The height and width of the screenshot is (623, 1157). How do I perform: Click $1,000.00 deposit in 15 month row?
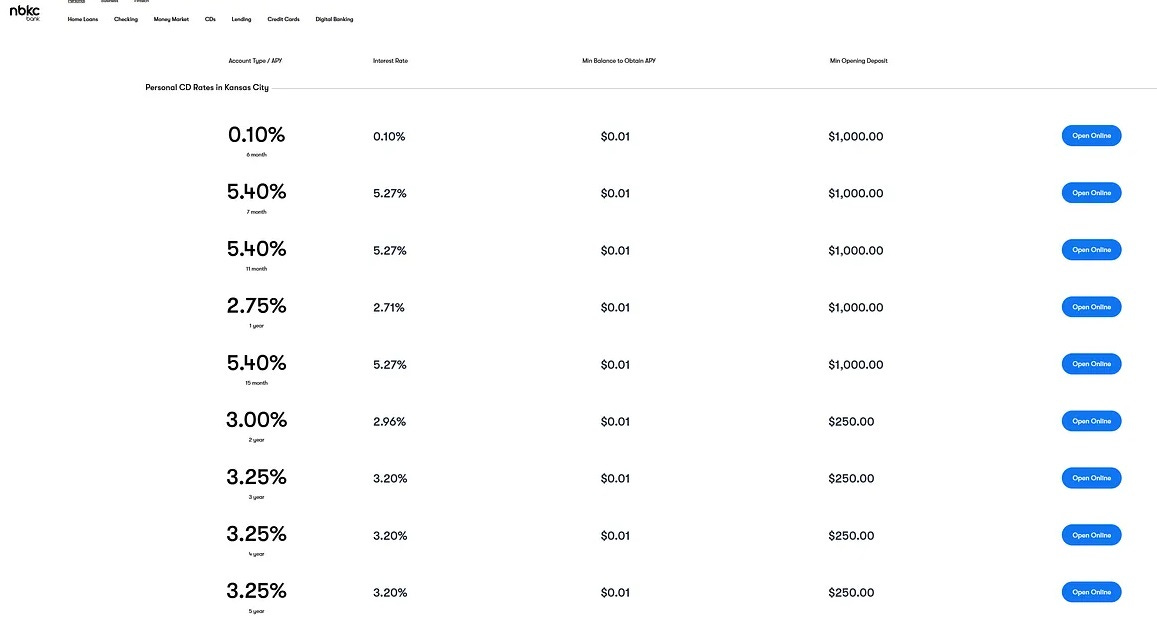856,365
